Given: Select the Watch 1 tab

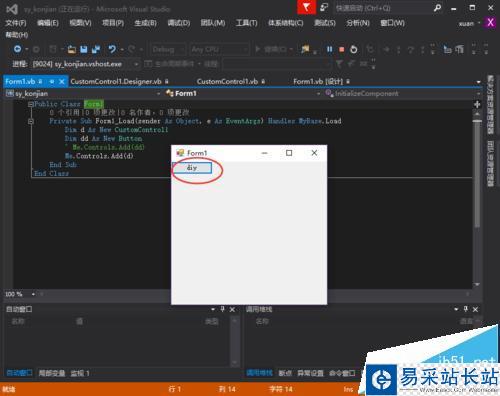Looking at the screenshot, I should [x=80, y=373].
